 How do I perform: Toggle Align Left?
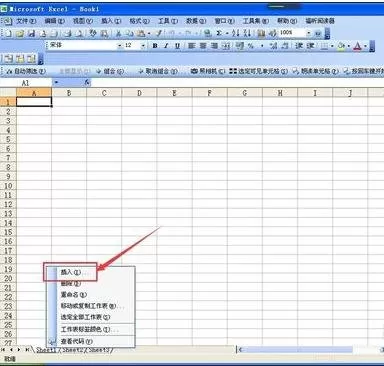coord(191,46)
